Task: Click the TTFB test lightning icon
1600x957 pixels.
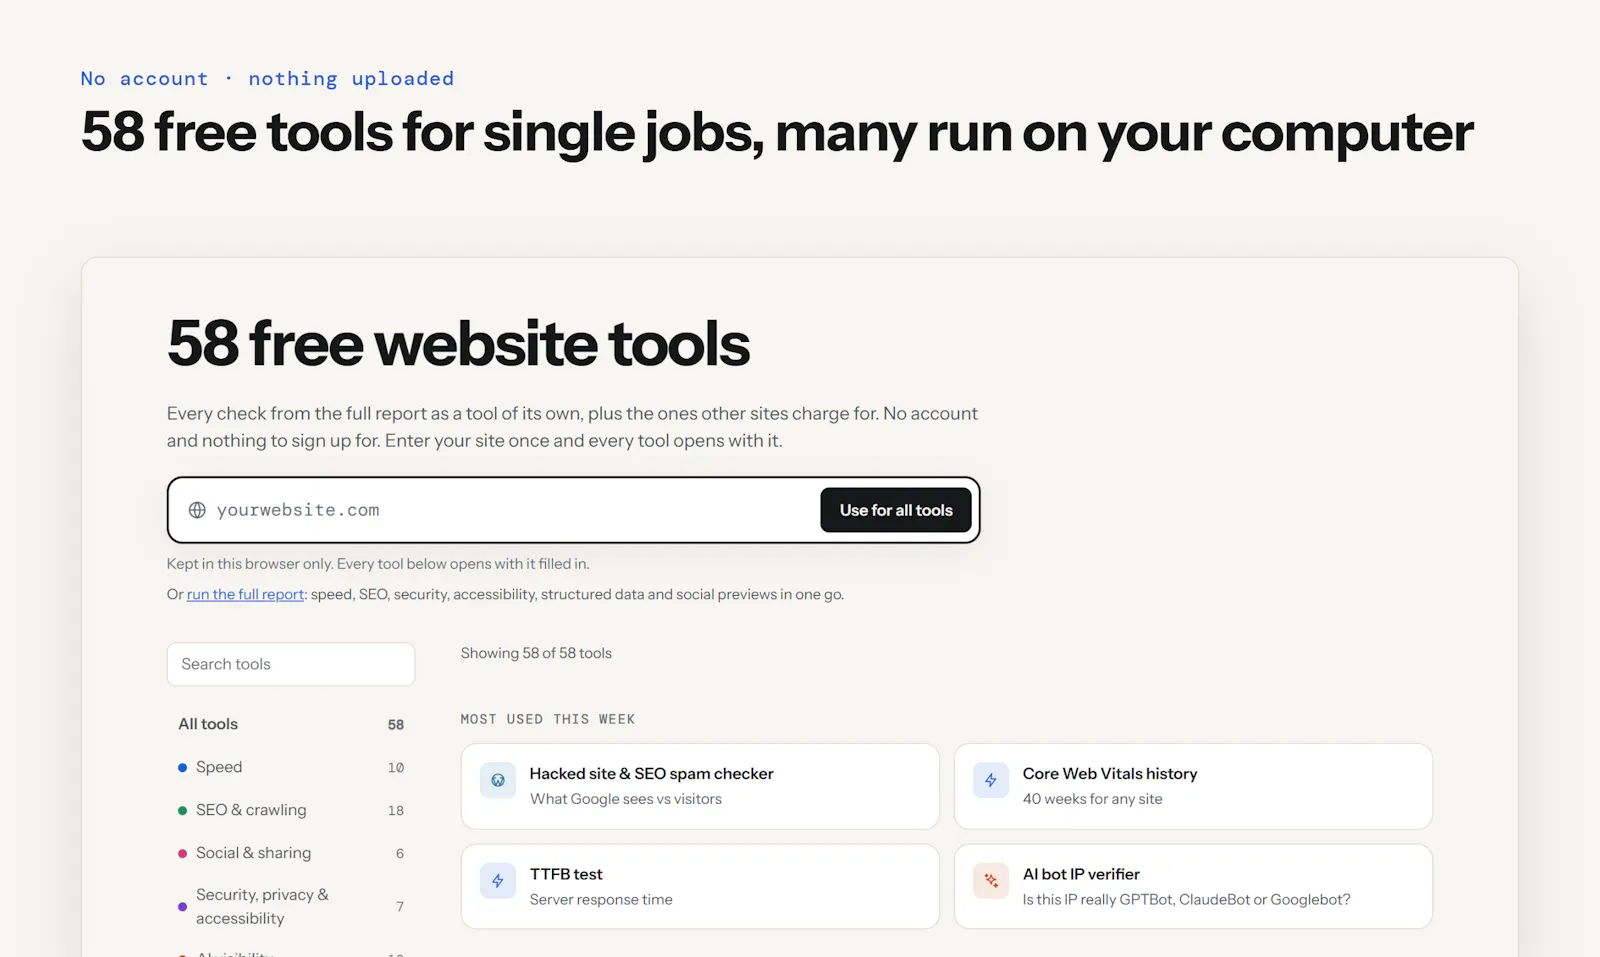Action: click(498, 881)
